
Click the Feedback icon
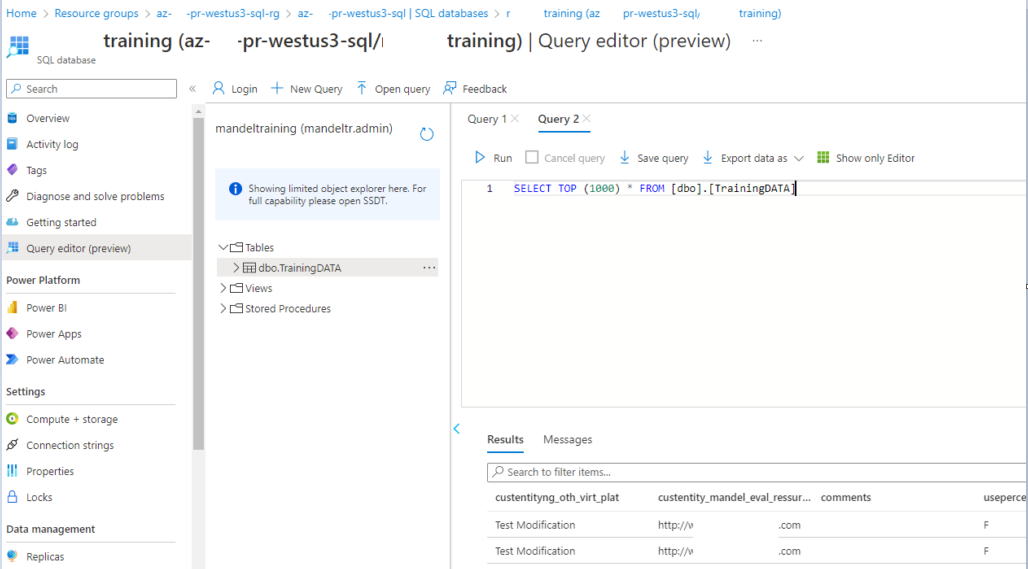(x=450, y=88)
